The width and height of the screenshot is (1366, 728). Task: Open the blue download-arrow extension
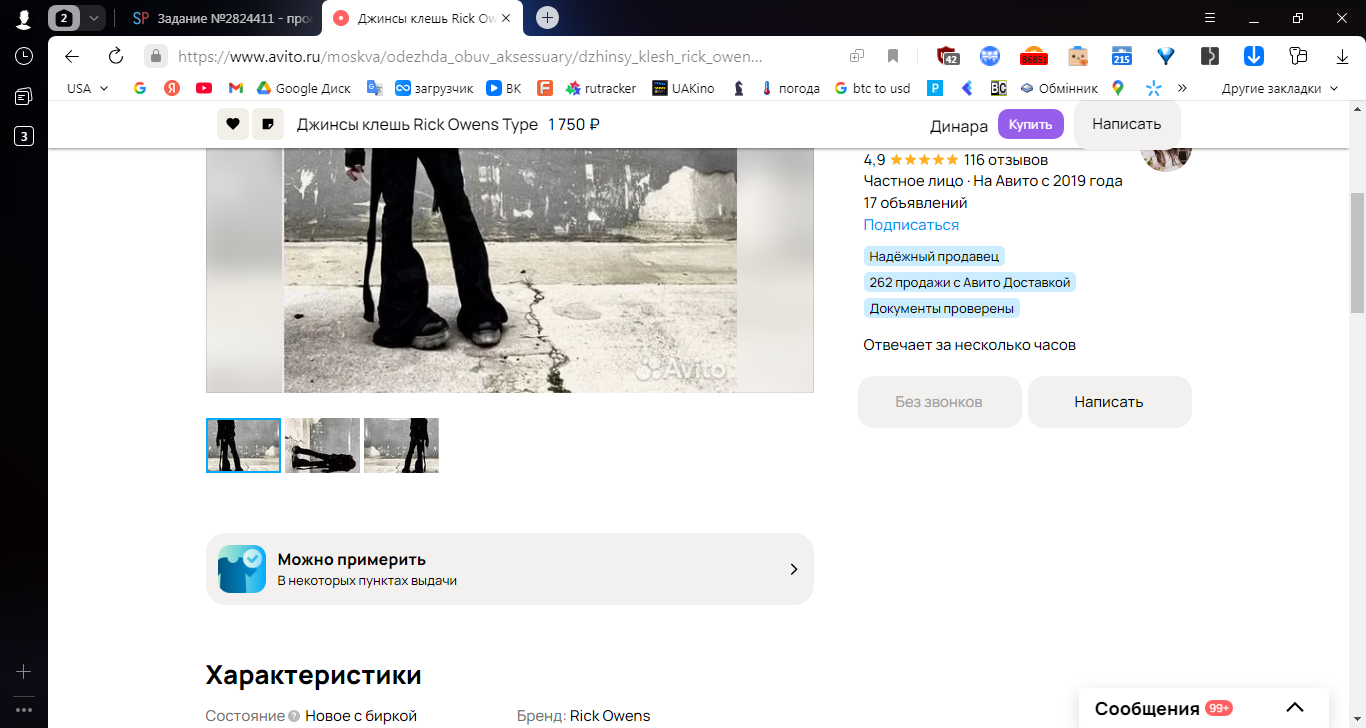click(1254, 56)
